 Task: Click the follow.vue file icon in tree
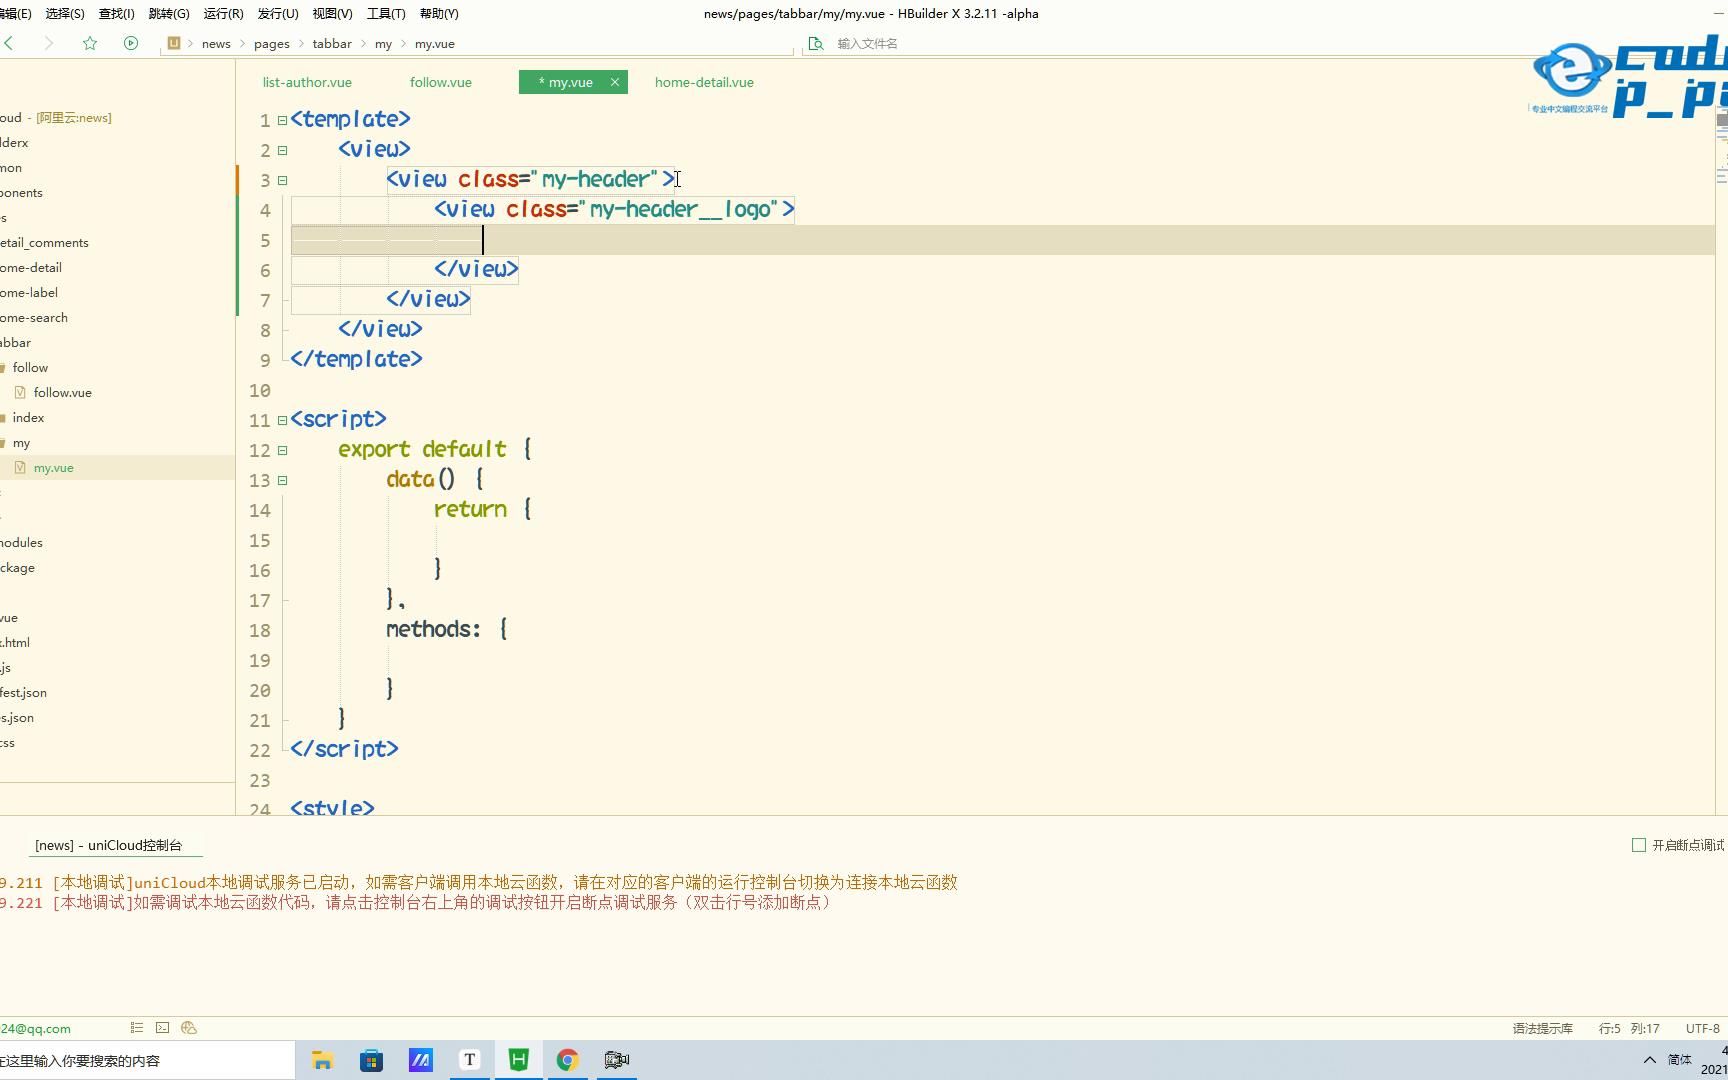click(20, 392)
